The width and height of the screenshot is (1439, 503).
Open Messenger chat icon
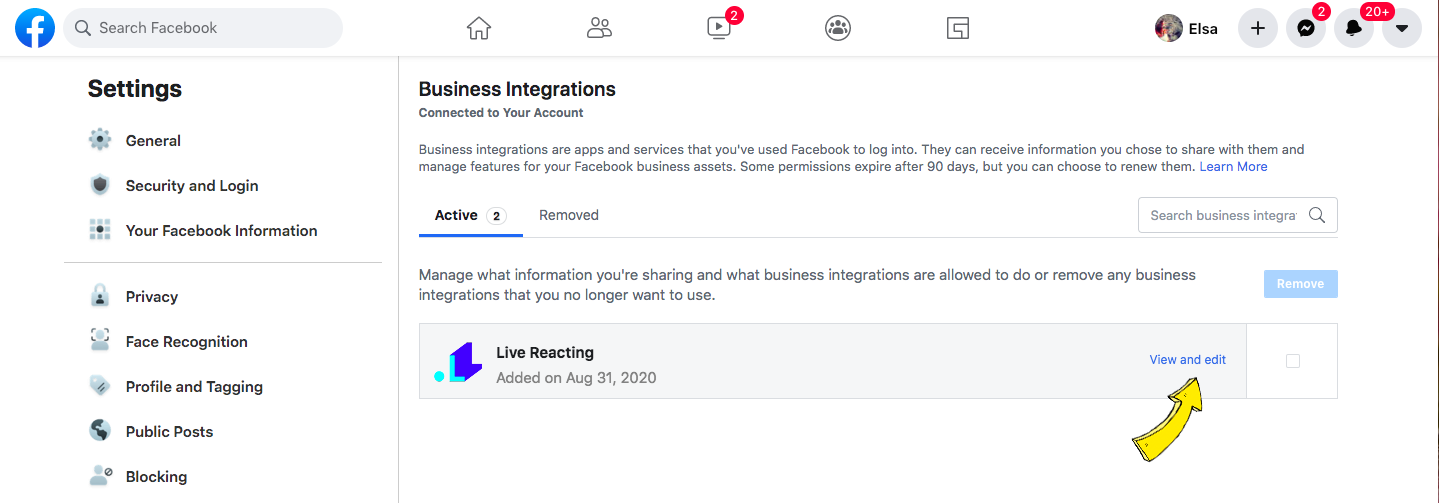coord(1306,28)
